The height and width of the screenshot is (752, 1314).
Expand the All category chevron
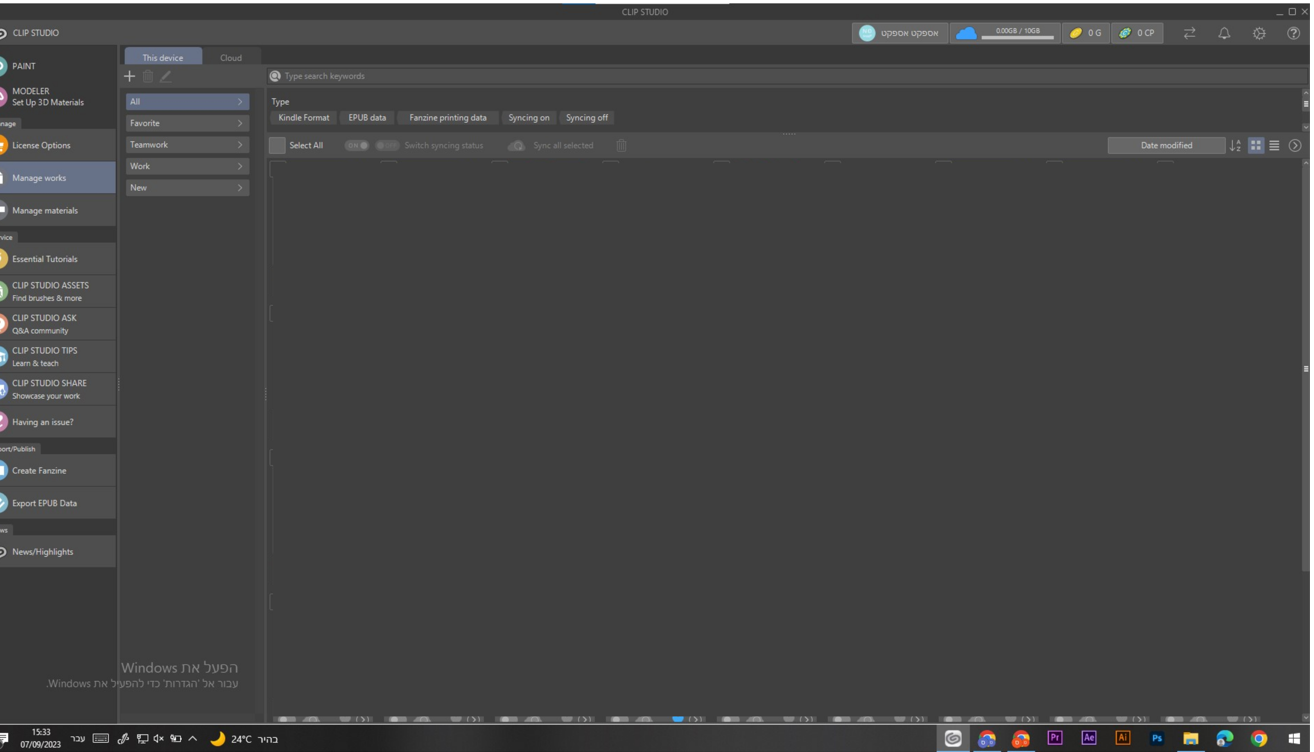point(240,102)
